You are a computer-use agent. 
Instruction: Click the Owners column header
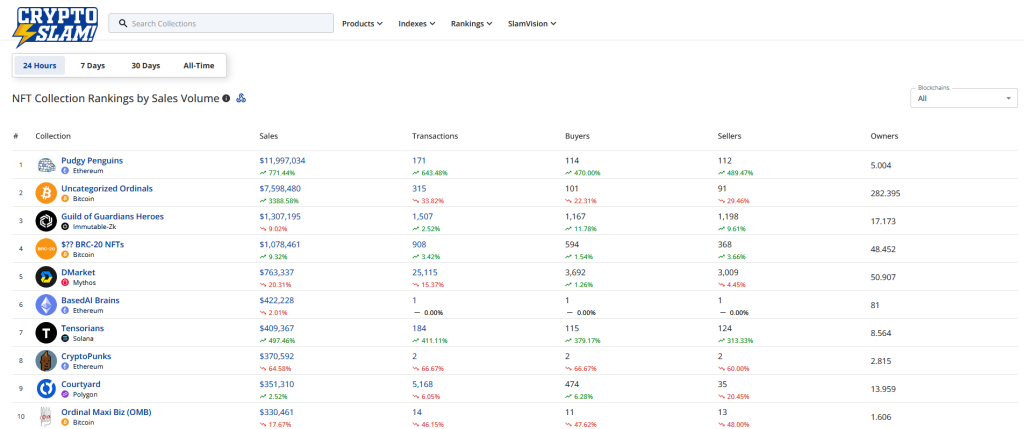(x=884, y=136)
